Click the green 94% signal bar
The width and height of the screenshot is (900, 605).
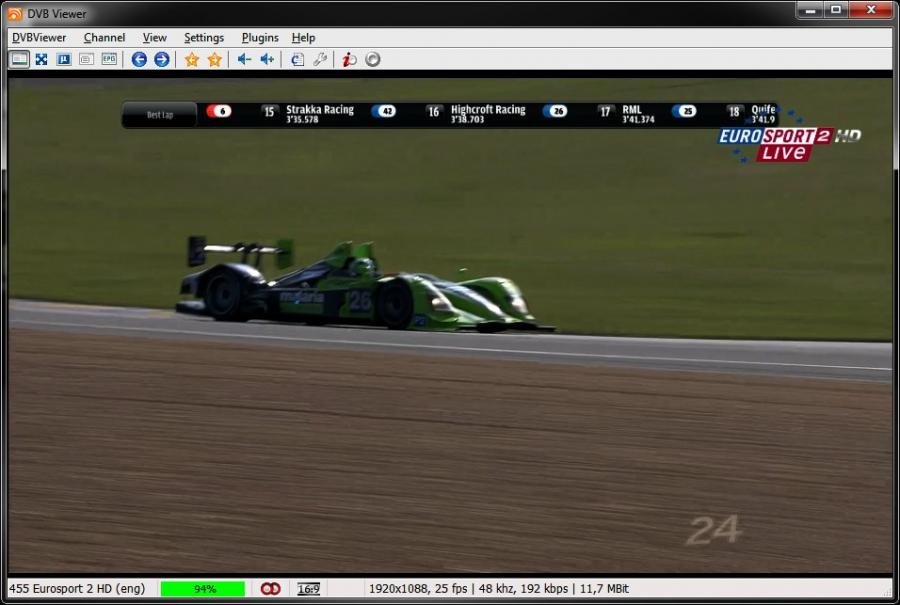point(202,589)
